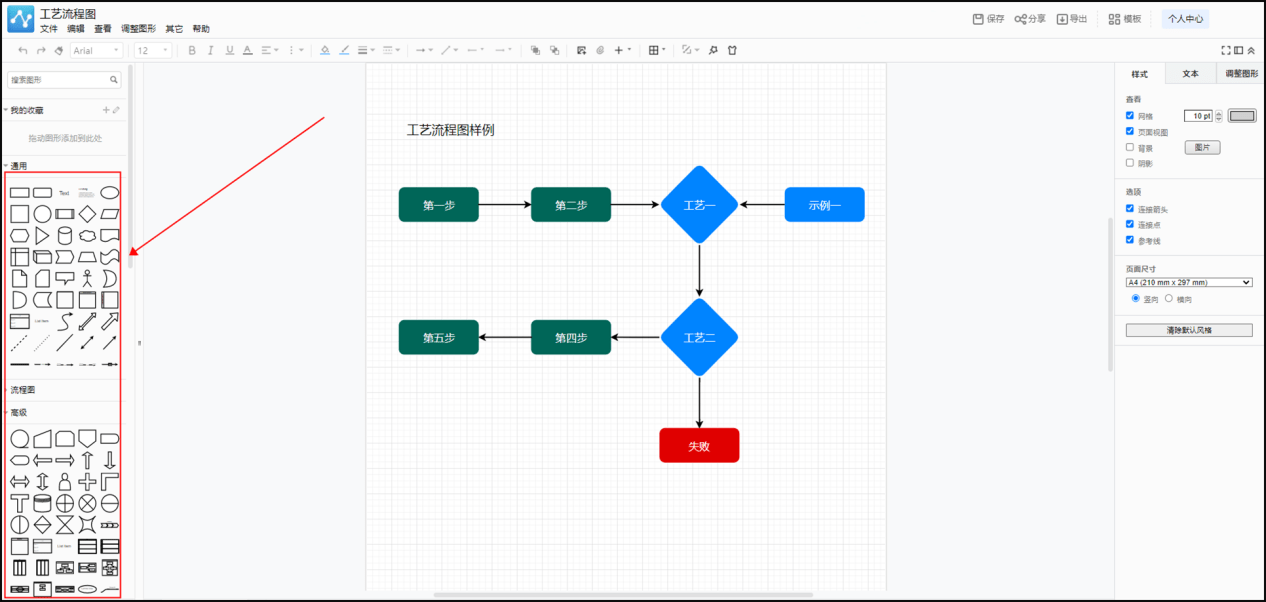The height and width of the screenshot is (602, 1266).
Task: Click the grid color swatch
Action: (1242, 116)
